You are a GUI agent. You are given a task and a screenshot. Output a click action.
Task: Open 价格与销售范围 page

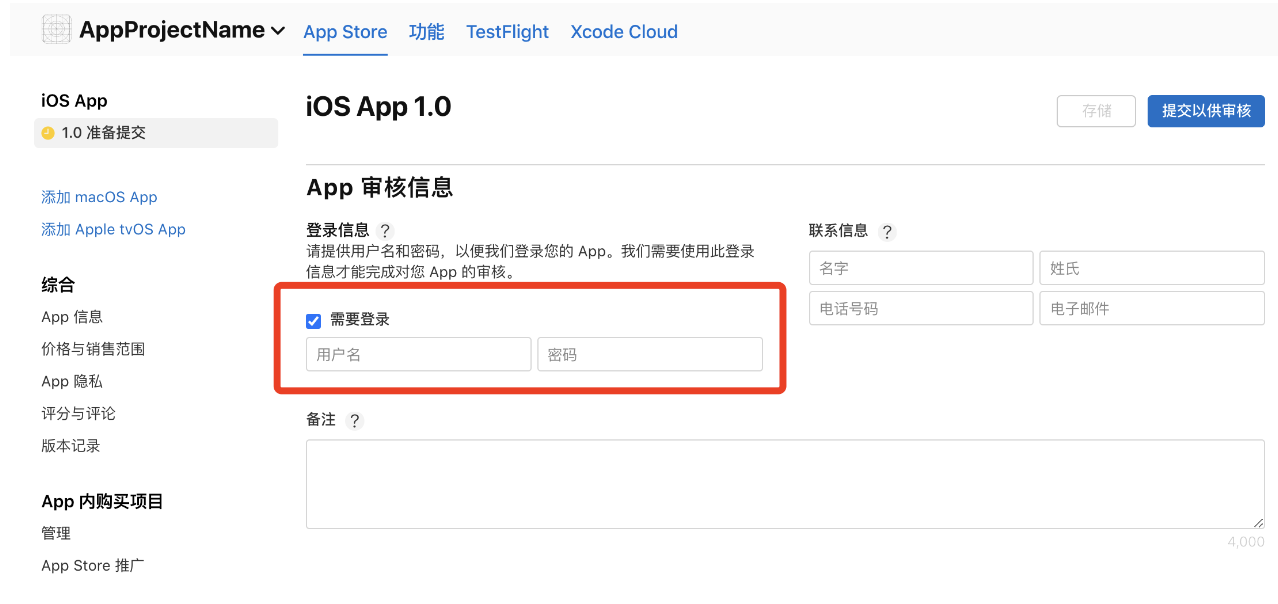[93, 349]
